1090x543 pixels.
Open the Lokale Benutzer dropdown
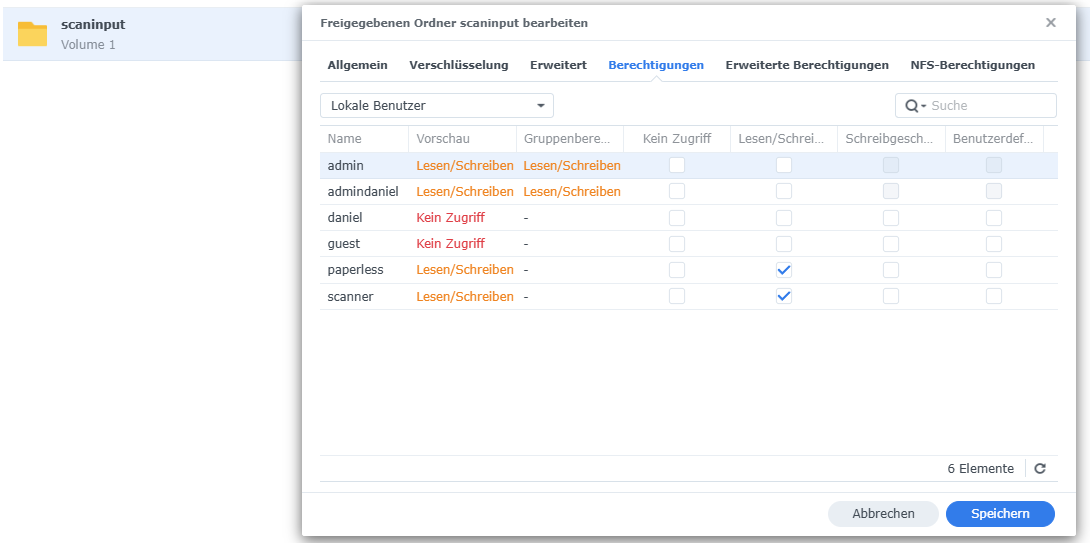(x=437, y=106)
